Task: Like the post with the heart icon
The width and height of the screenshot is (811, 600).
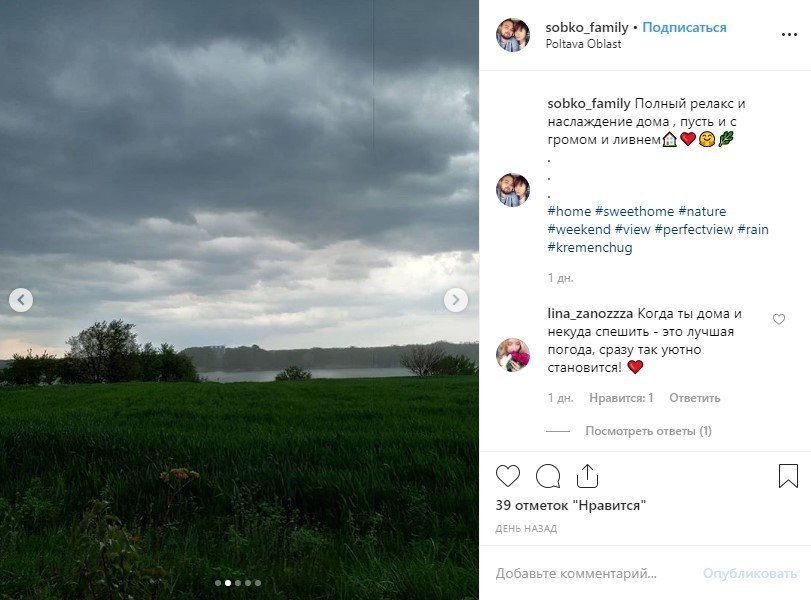Action: (507, 475)
